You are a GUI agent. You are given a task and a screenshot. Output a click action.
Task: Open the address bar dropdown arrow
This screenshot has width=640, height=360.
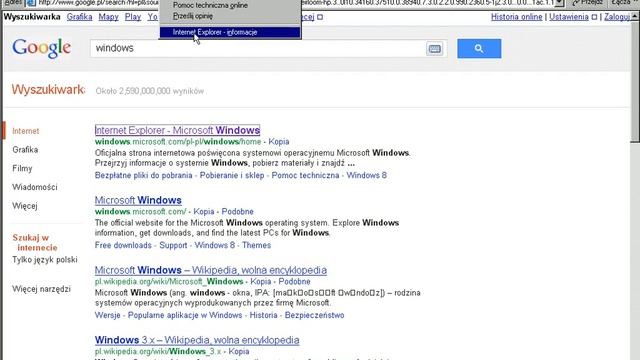(x=560, y=3)
